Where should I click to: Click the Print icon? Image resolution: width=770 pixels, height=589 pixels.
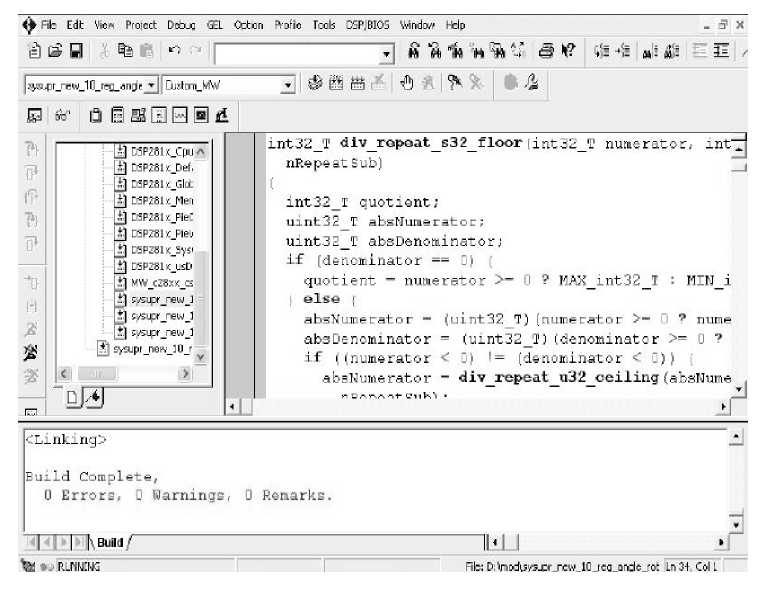click(x=546, y=51)
